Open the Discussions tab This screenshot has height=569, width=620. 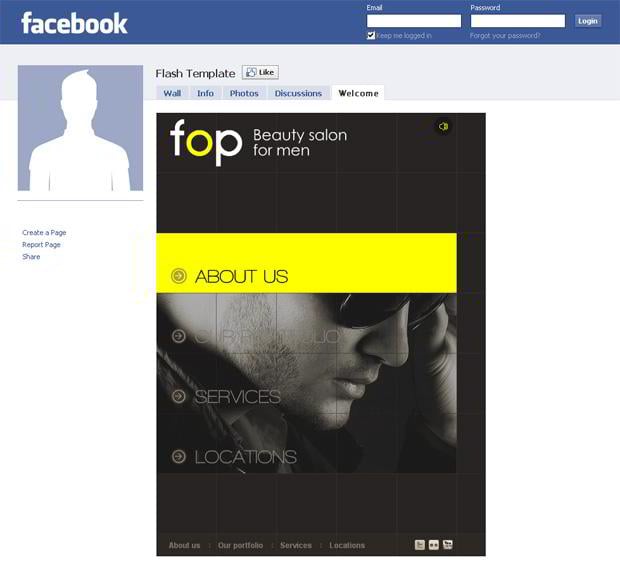[x=298, y=93]
